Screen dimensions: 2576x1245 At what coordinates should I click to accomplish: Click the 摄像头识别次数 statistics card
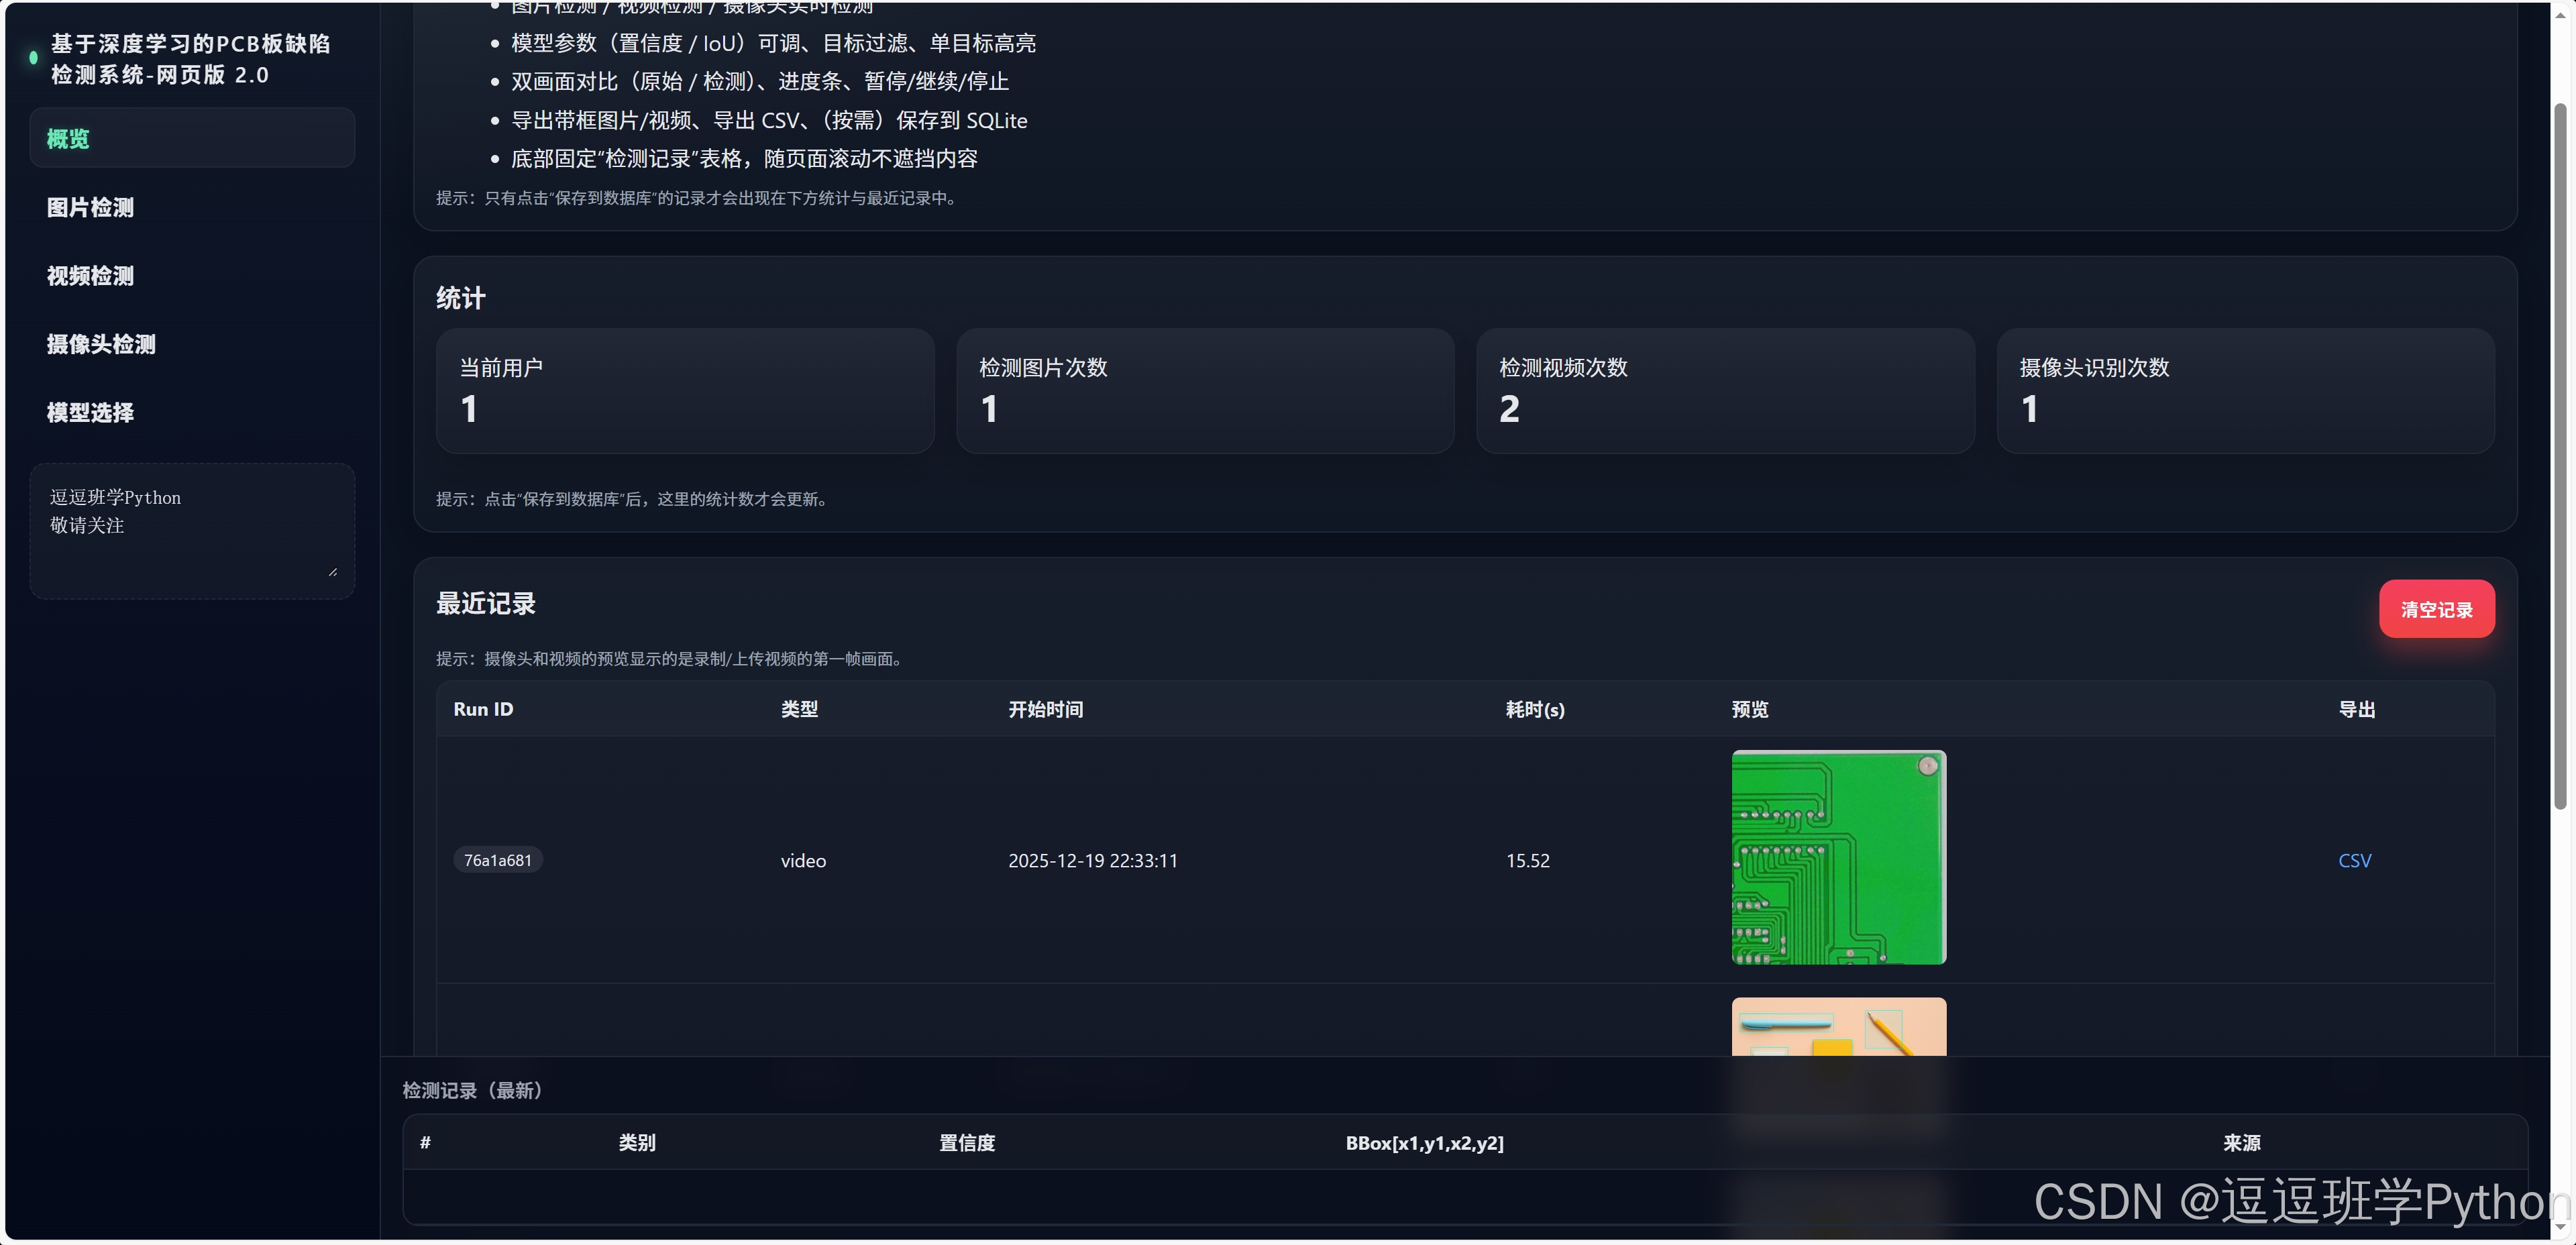pos(2245,391)
